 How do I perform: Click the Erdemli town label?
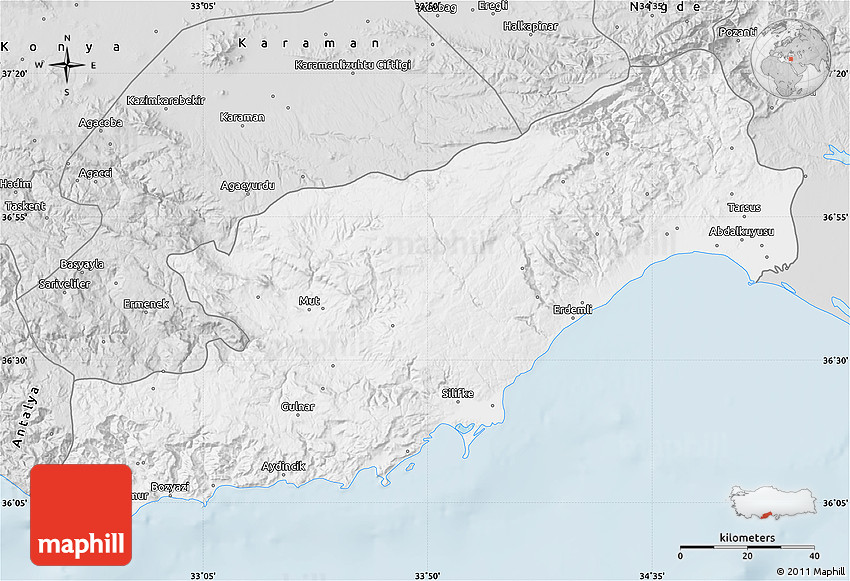click(x=573, y=309)
